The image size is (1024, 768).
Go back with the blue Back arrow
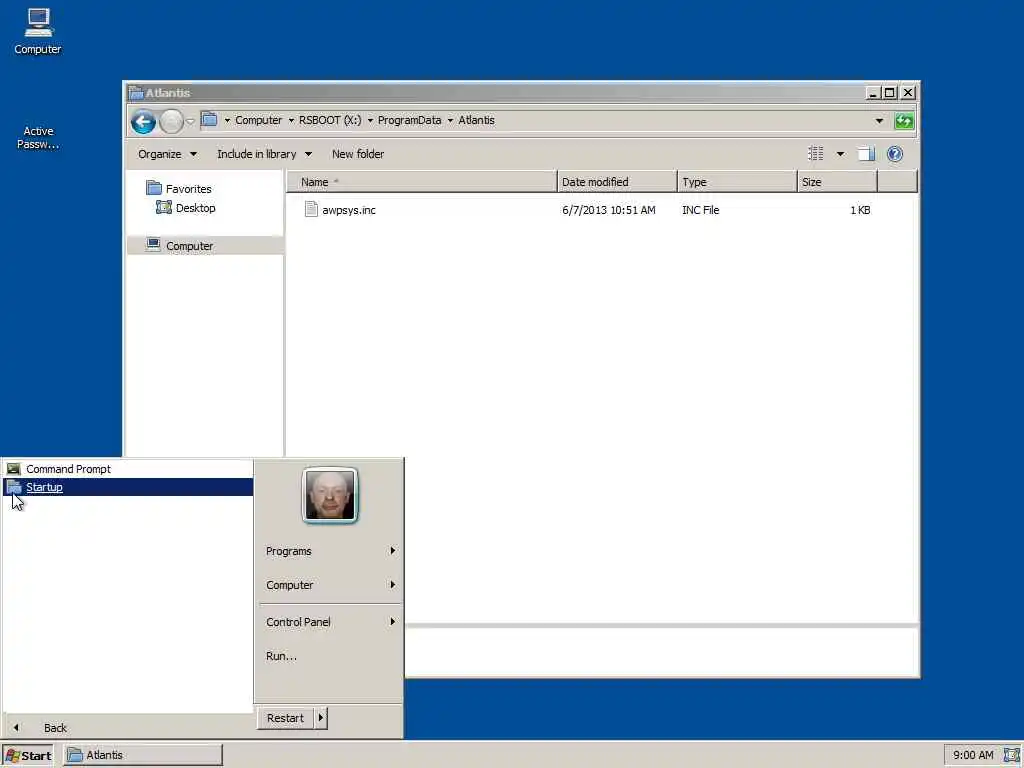(x=143, y=121)
